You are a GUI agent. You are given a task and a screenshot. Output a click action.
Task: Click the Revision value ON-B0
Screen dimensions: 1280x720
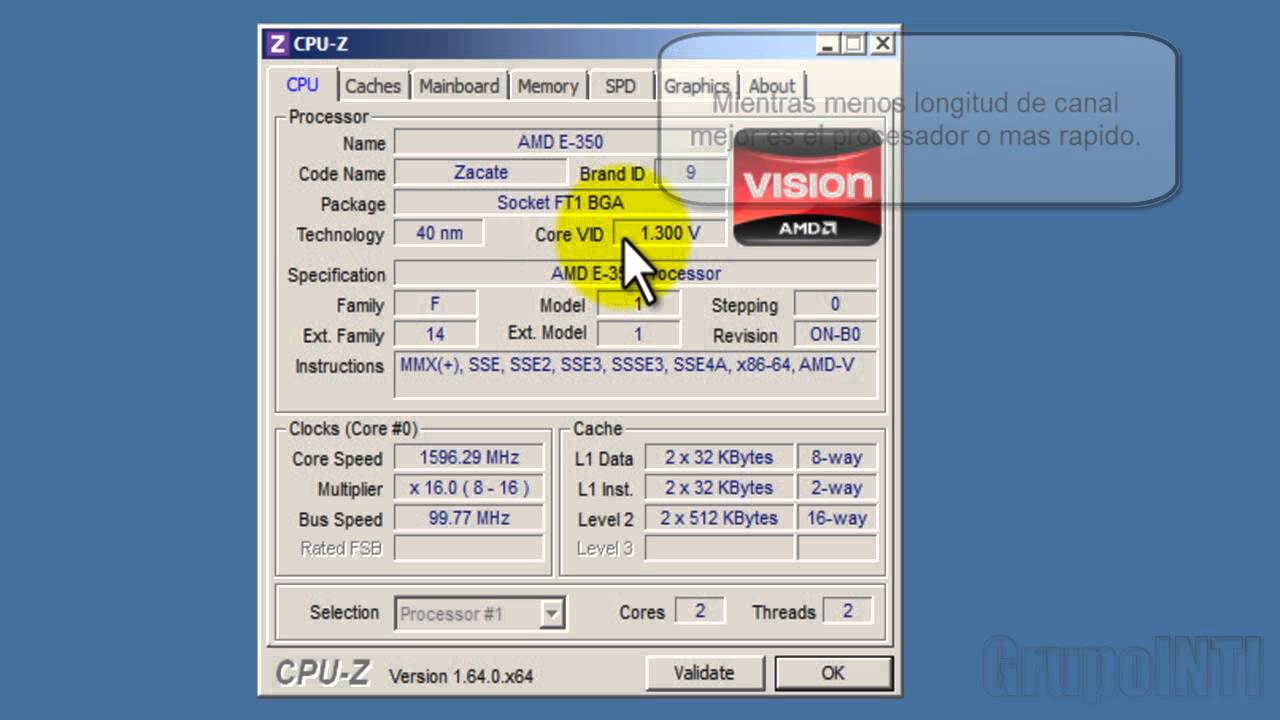click(835, 334)
